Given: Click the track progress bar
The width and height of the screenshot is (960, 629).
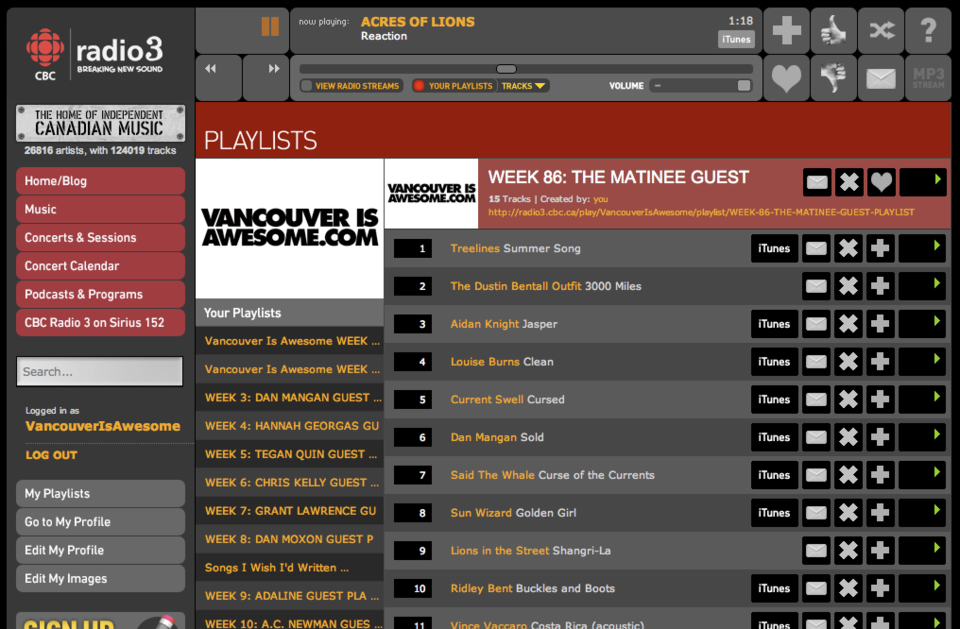Looking at the screenshot, I should click(x=526, y=69).
